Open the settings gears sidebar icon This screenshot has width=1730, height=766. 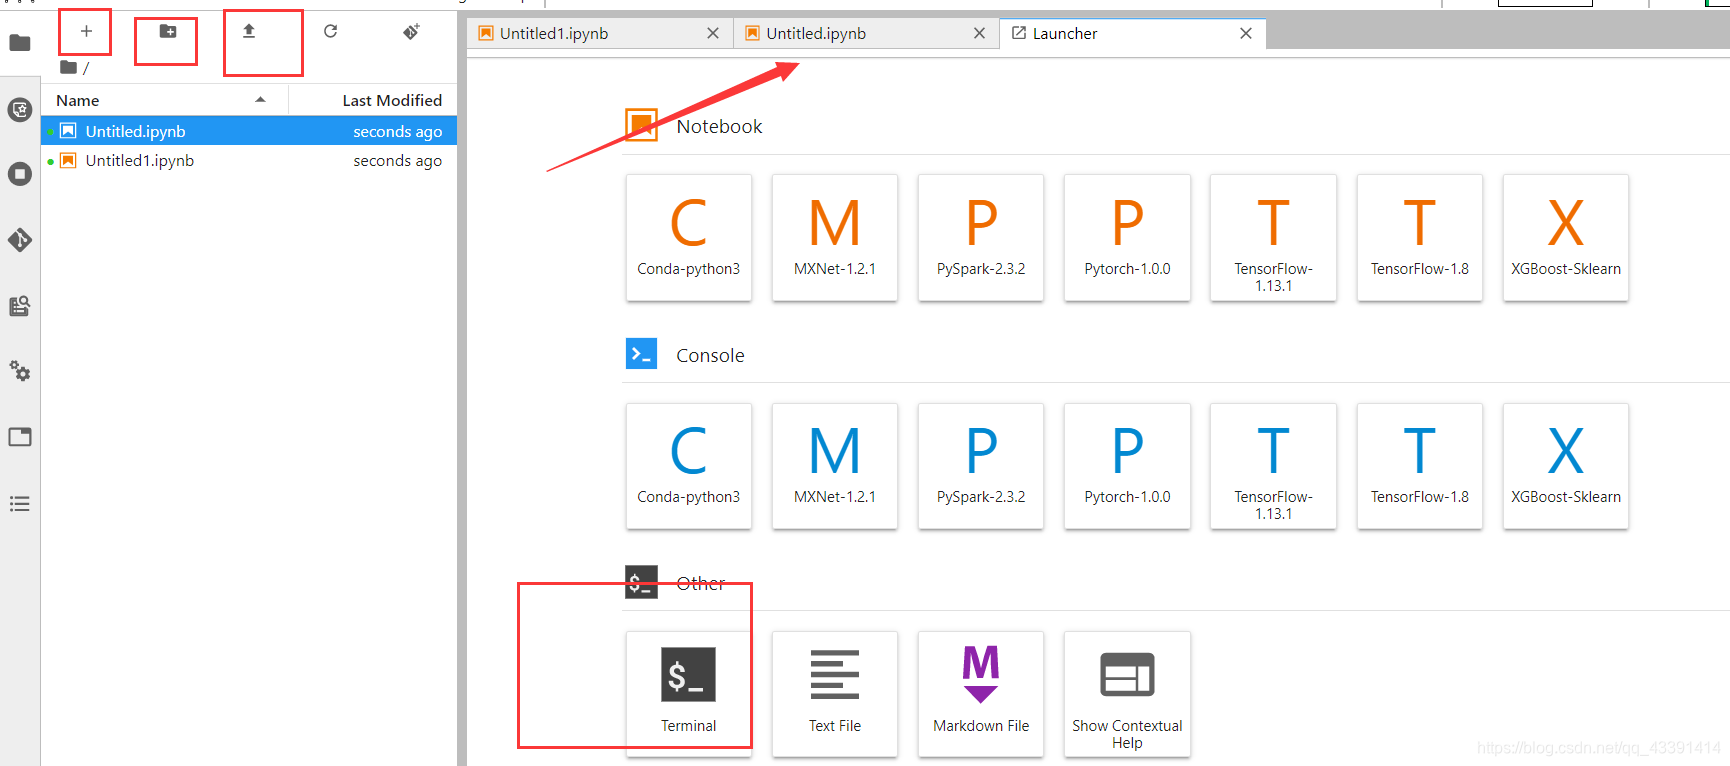[20, 371]
